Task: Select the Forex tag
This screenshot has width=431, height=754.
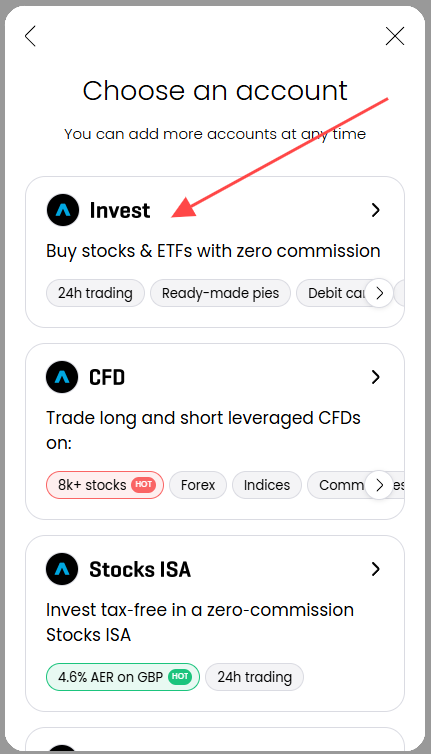Action: click(x=198, y=485)
